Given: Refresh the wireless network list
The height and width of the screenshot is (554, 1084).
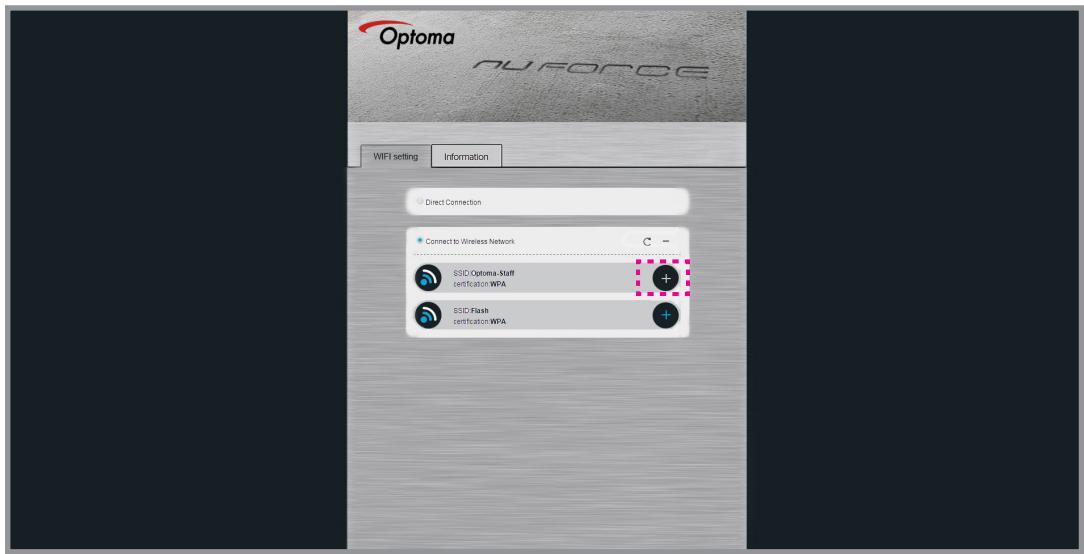Looking at the screenshot, I should click(x=647, y=241).
